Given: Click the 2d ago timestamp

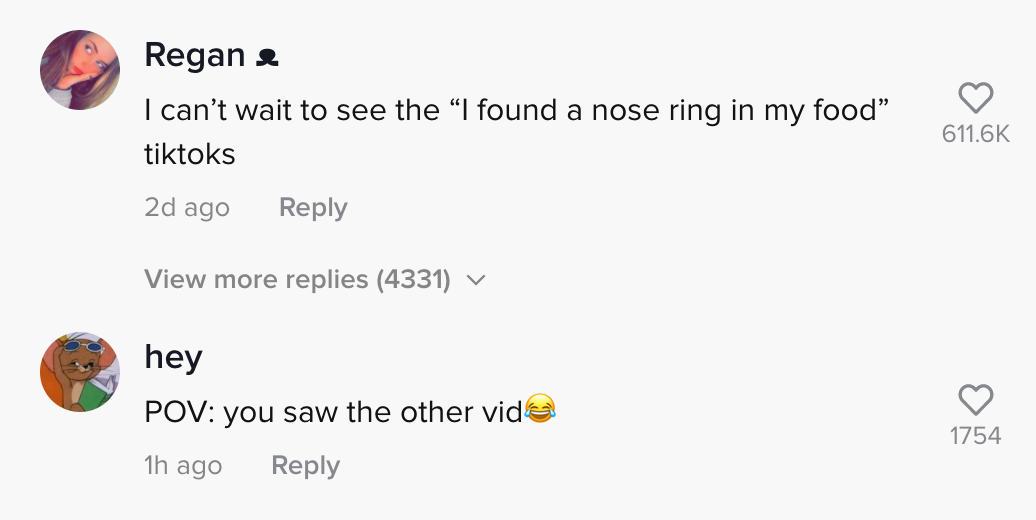Looking at the screenshot, I should [x=187, y=207].
